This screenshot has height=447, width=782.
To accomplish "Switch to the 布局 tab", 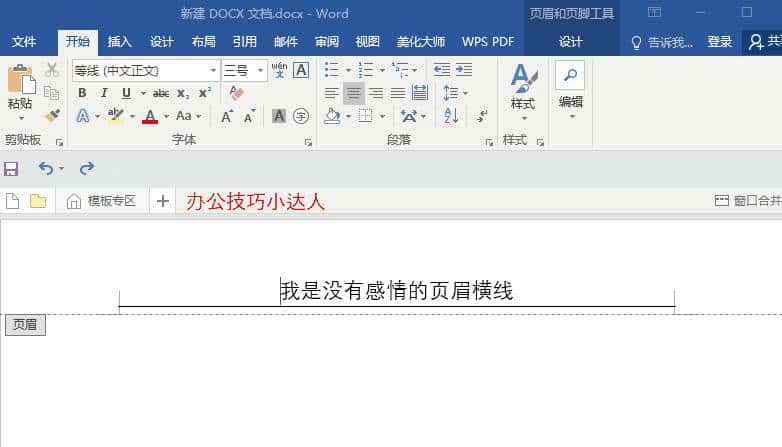I will pyautogui.click(x=203, y=42).
